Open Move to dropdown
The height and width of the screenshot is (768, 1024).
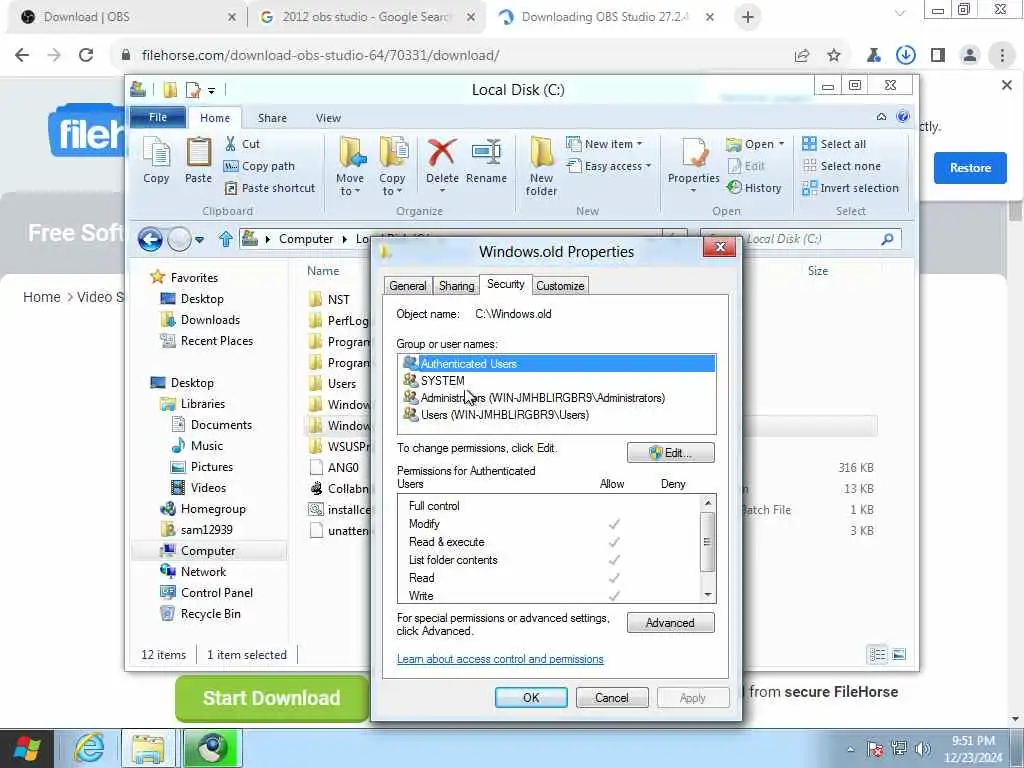350,166
